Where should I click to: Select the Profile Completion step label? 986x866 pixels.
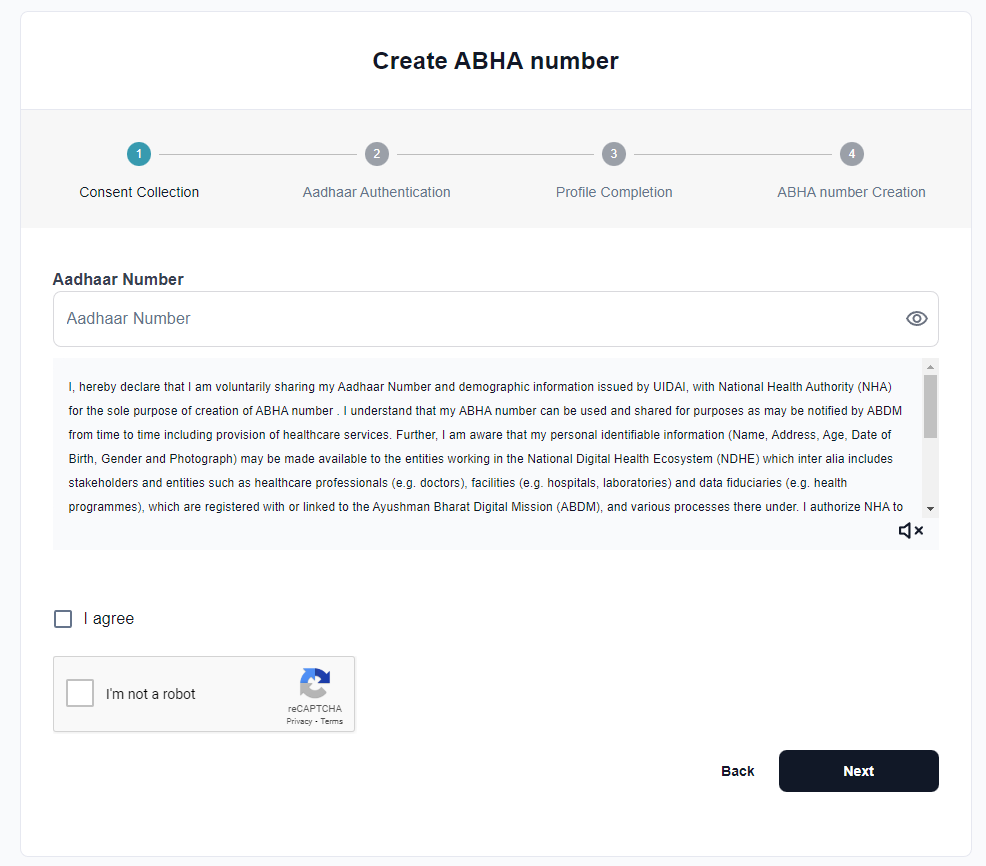coord(614,192)
